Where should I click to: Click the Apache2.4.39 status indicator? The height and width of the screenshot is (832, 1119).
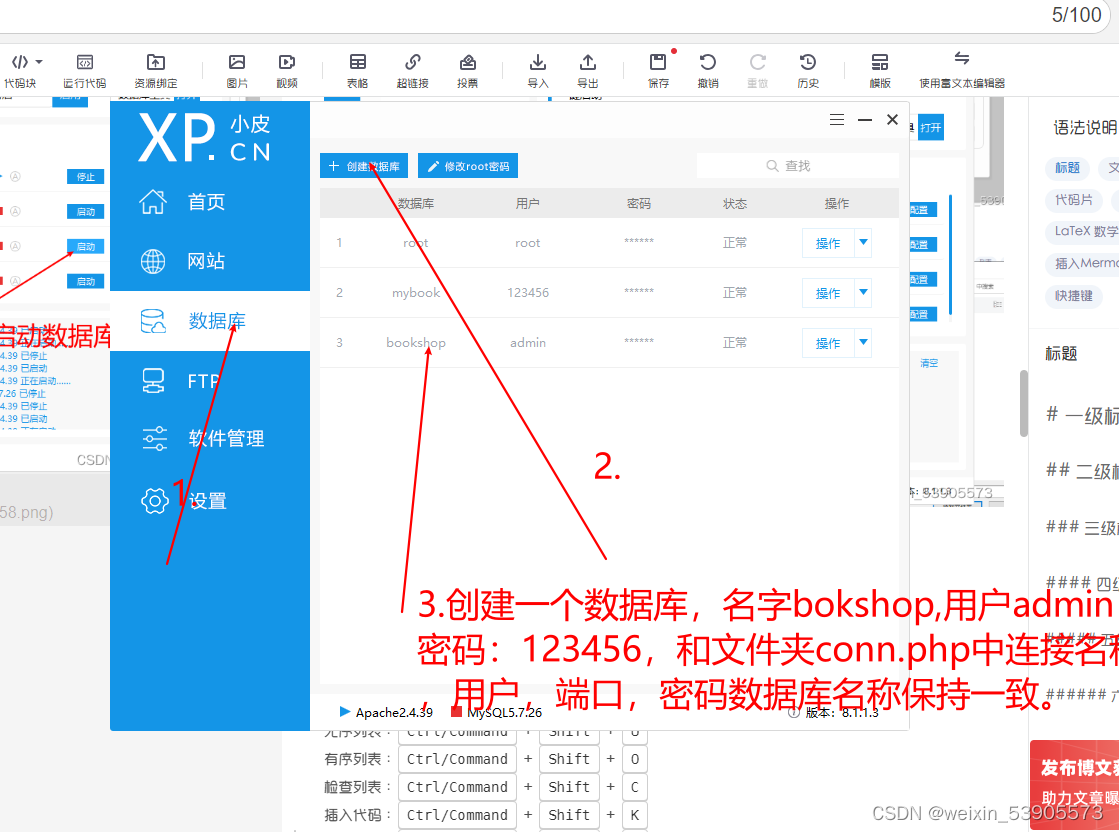[x=386, y=712]
